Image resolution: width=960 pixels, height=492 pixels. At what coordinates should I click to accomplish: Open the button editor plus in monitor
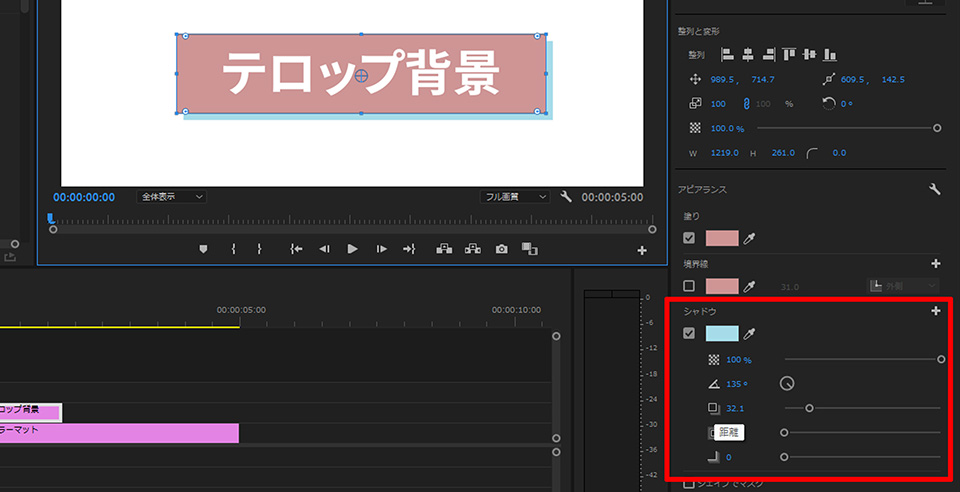642,250
